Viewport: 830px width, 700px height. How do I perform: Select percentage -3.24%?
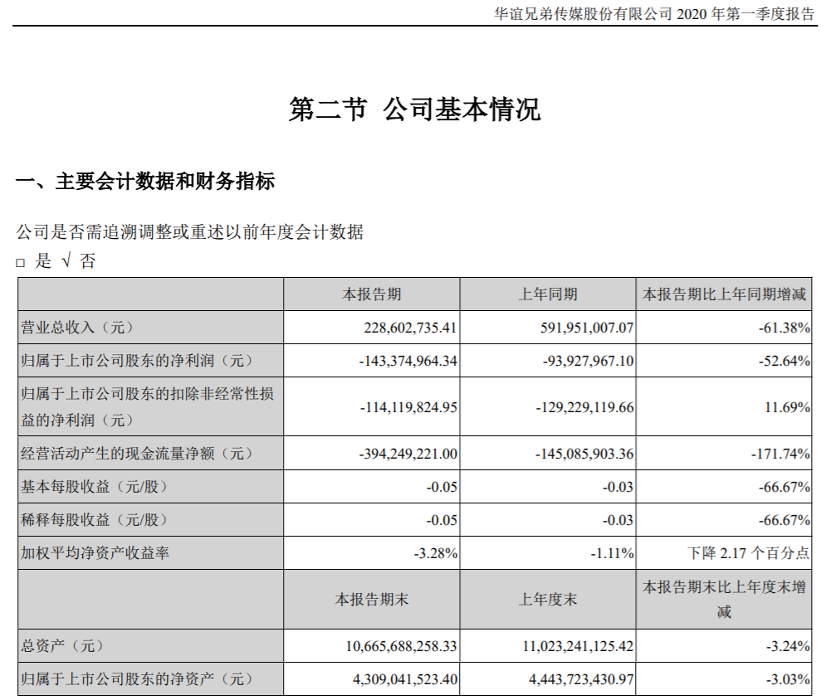pos(787,646)
